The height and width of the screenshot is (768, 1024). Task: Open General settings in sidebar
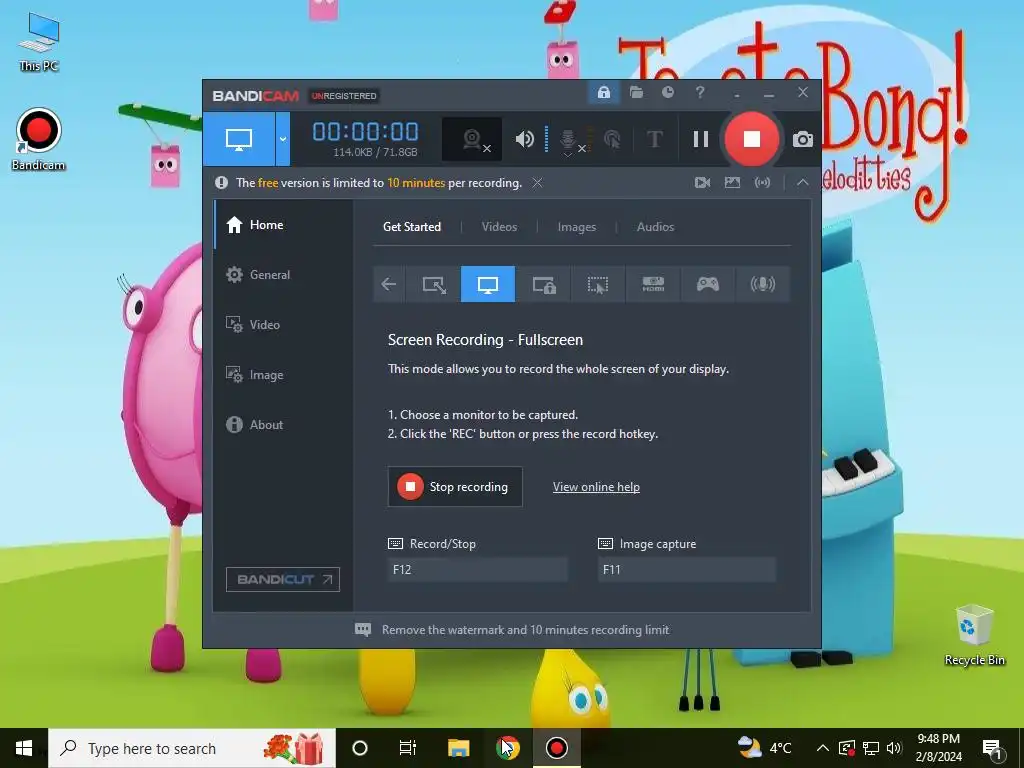[283, 275]
